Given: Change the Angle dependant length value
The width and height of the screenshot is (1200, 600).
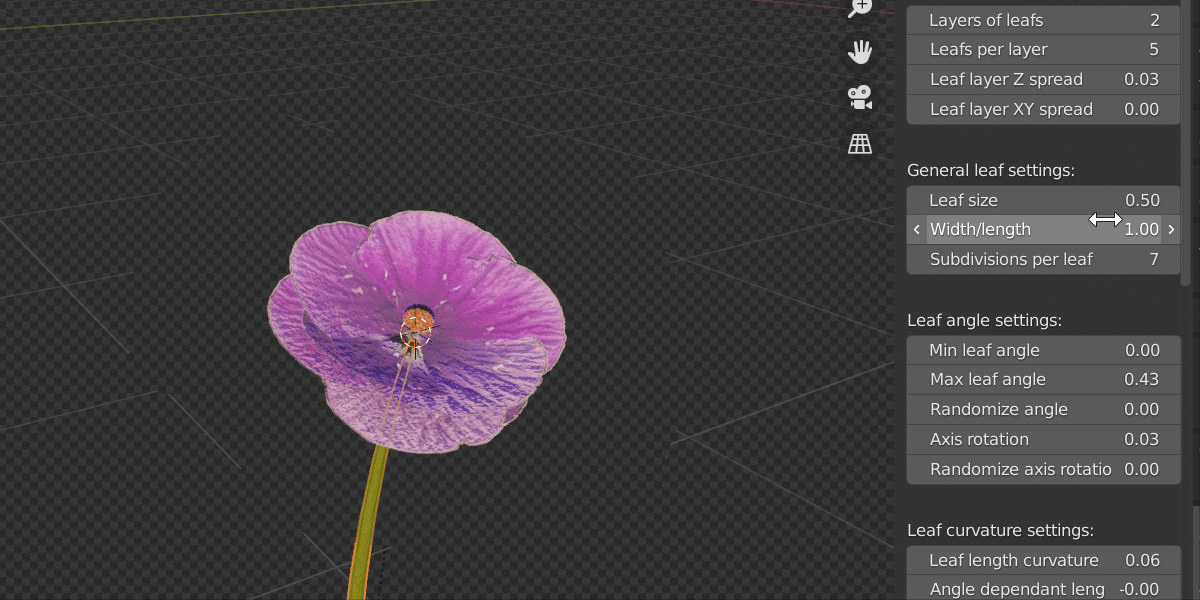Looking at the screenshot, I should 1043,589.
